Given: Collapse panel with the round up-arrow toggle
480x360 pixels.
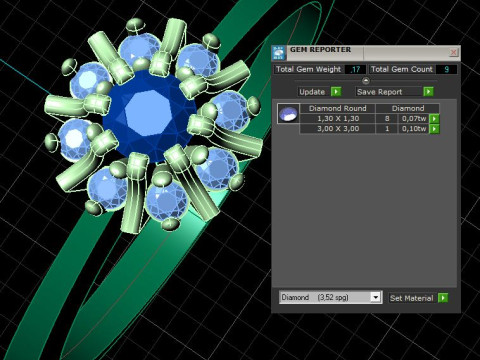Looking at the screenshot, I should (366, 81).
